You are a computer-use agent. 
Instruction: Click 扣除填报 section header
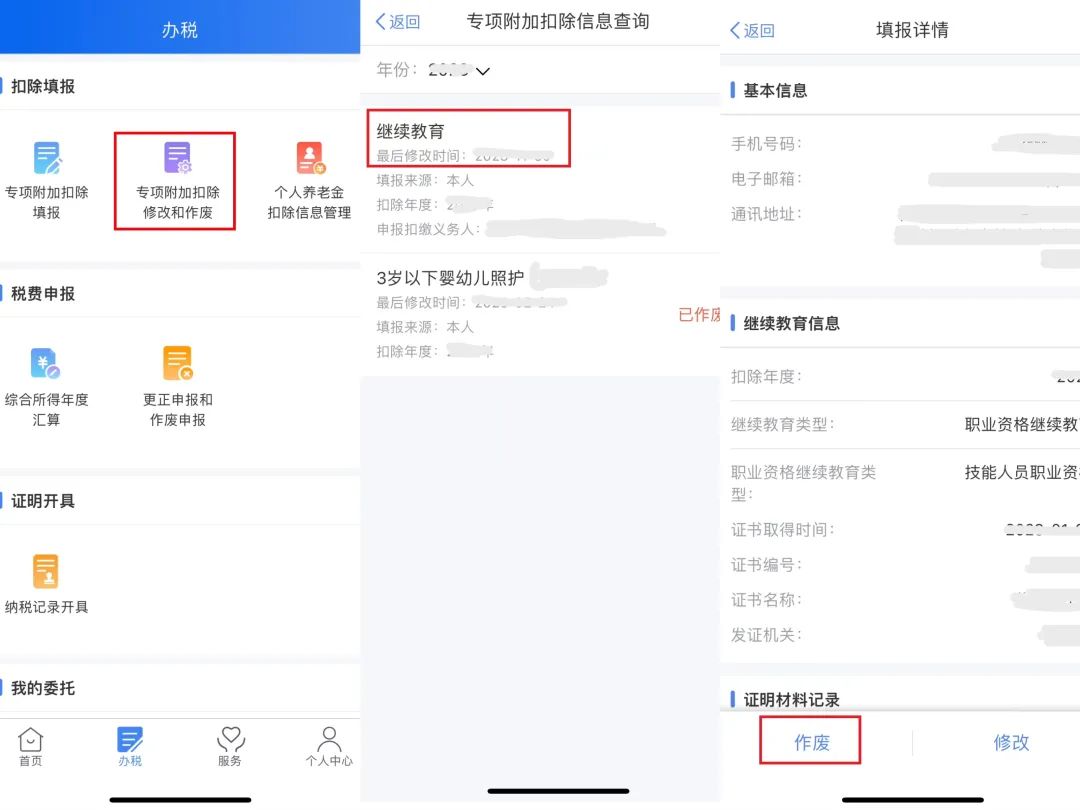tap(43, 86)
